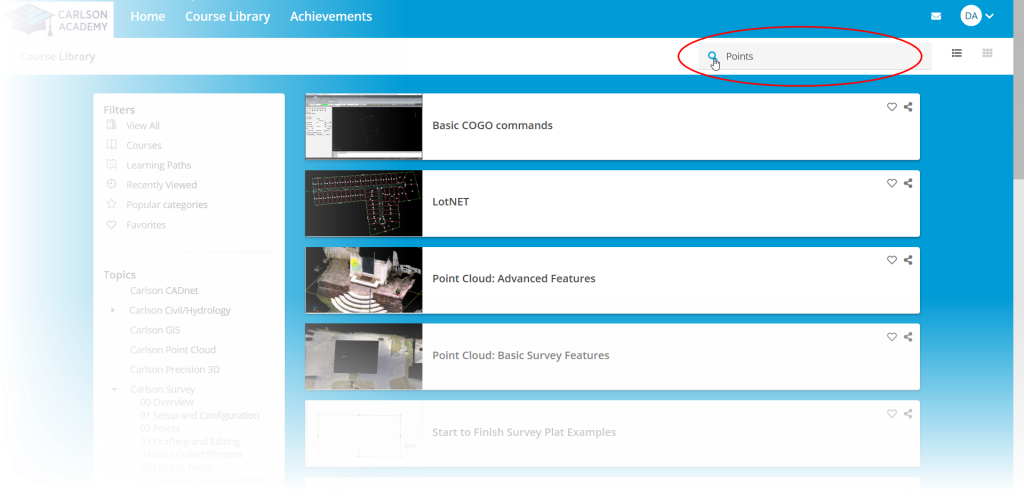Select the Carlson Point Cloud topic
The height and width of the screenshot is (492, 1024).
[x=172, y=350]
